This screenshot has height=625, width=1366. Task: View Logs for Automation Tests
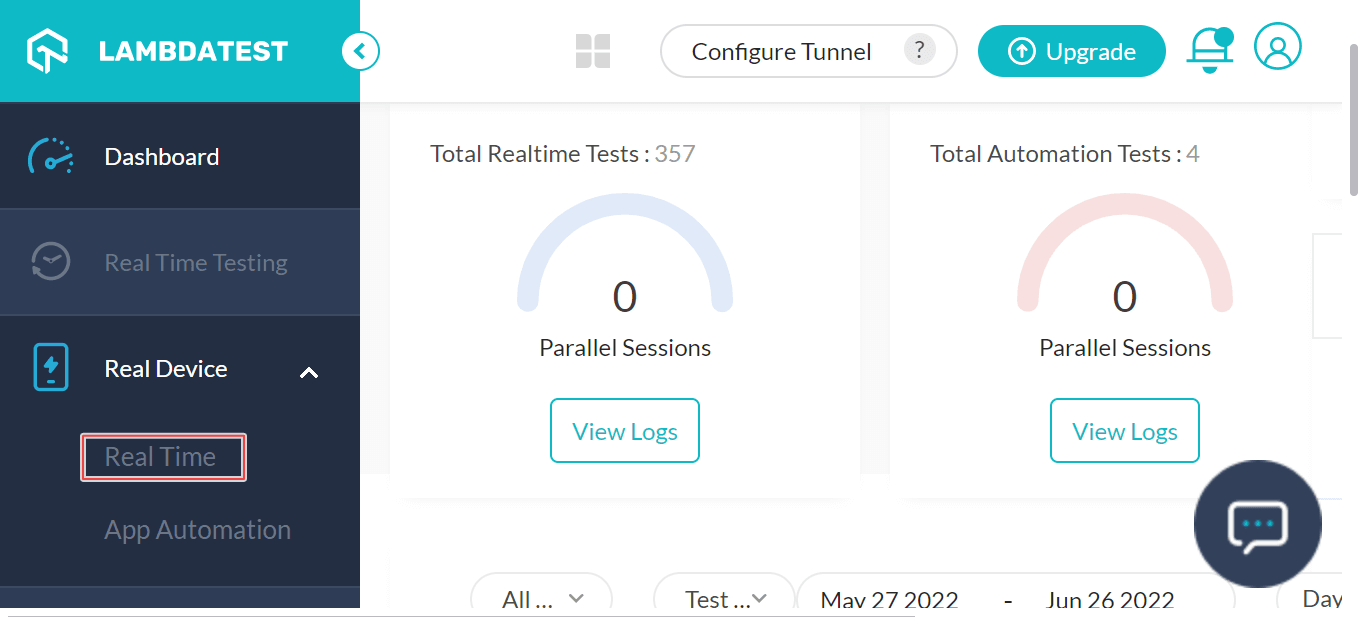[x=1124, y=431]
